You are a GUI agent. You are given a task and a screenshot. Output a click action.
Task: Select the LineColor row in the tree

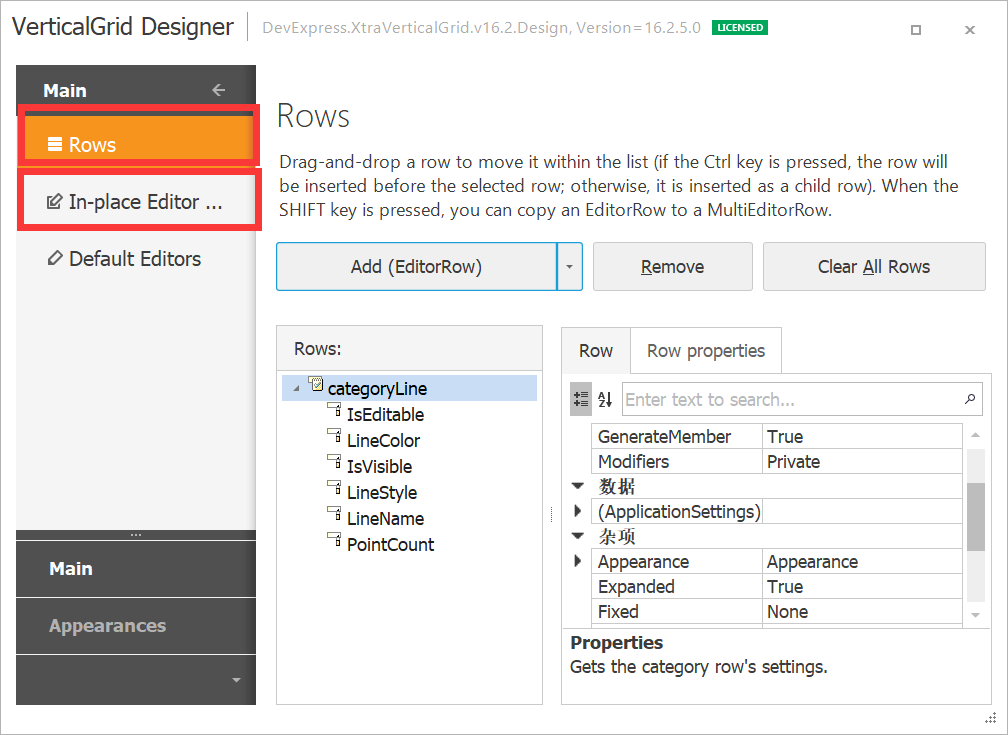[x=383, y=440]
